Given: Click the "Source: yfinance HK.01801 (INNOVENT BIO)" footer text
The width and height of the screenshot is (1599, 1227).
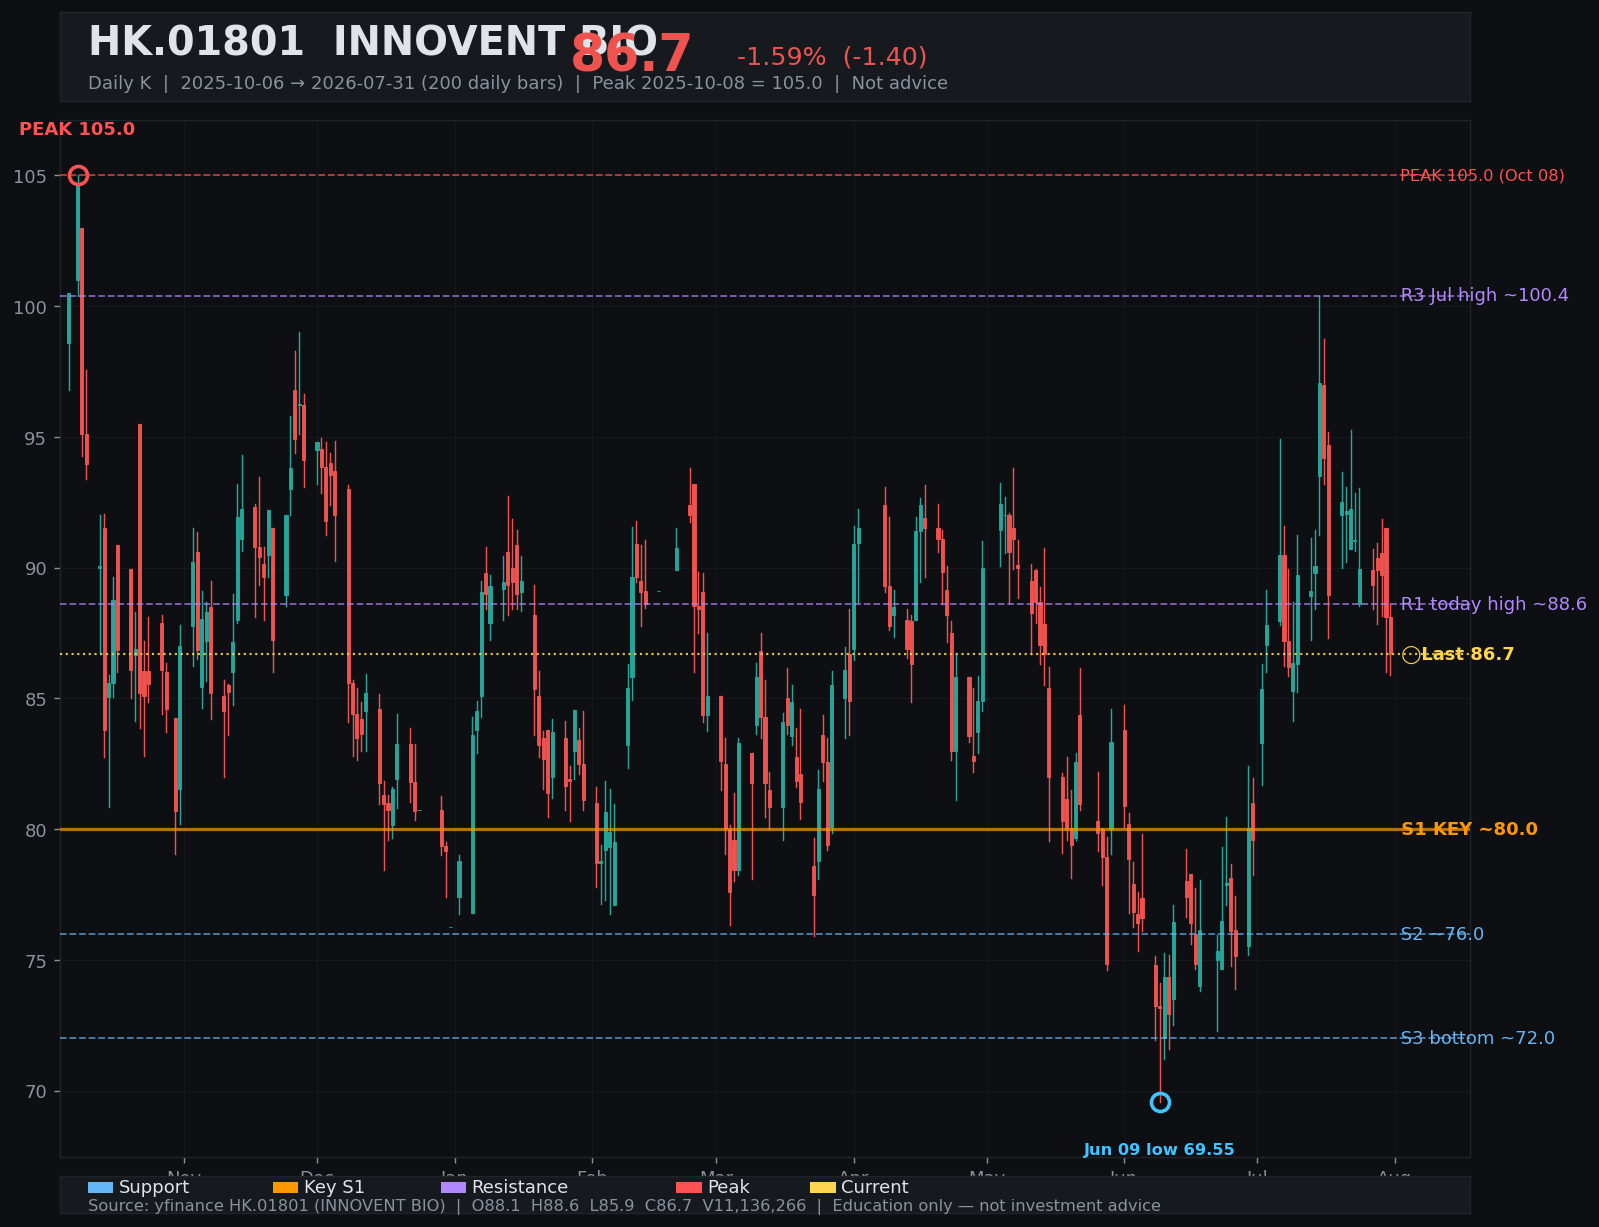Looking at the screenshot, I should pos(267,1206).
